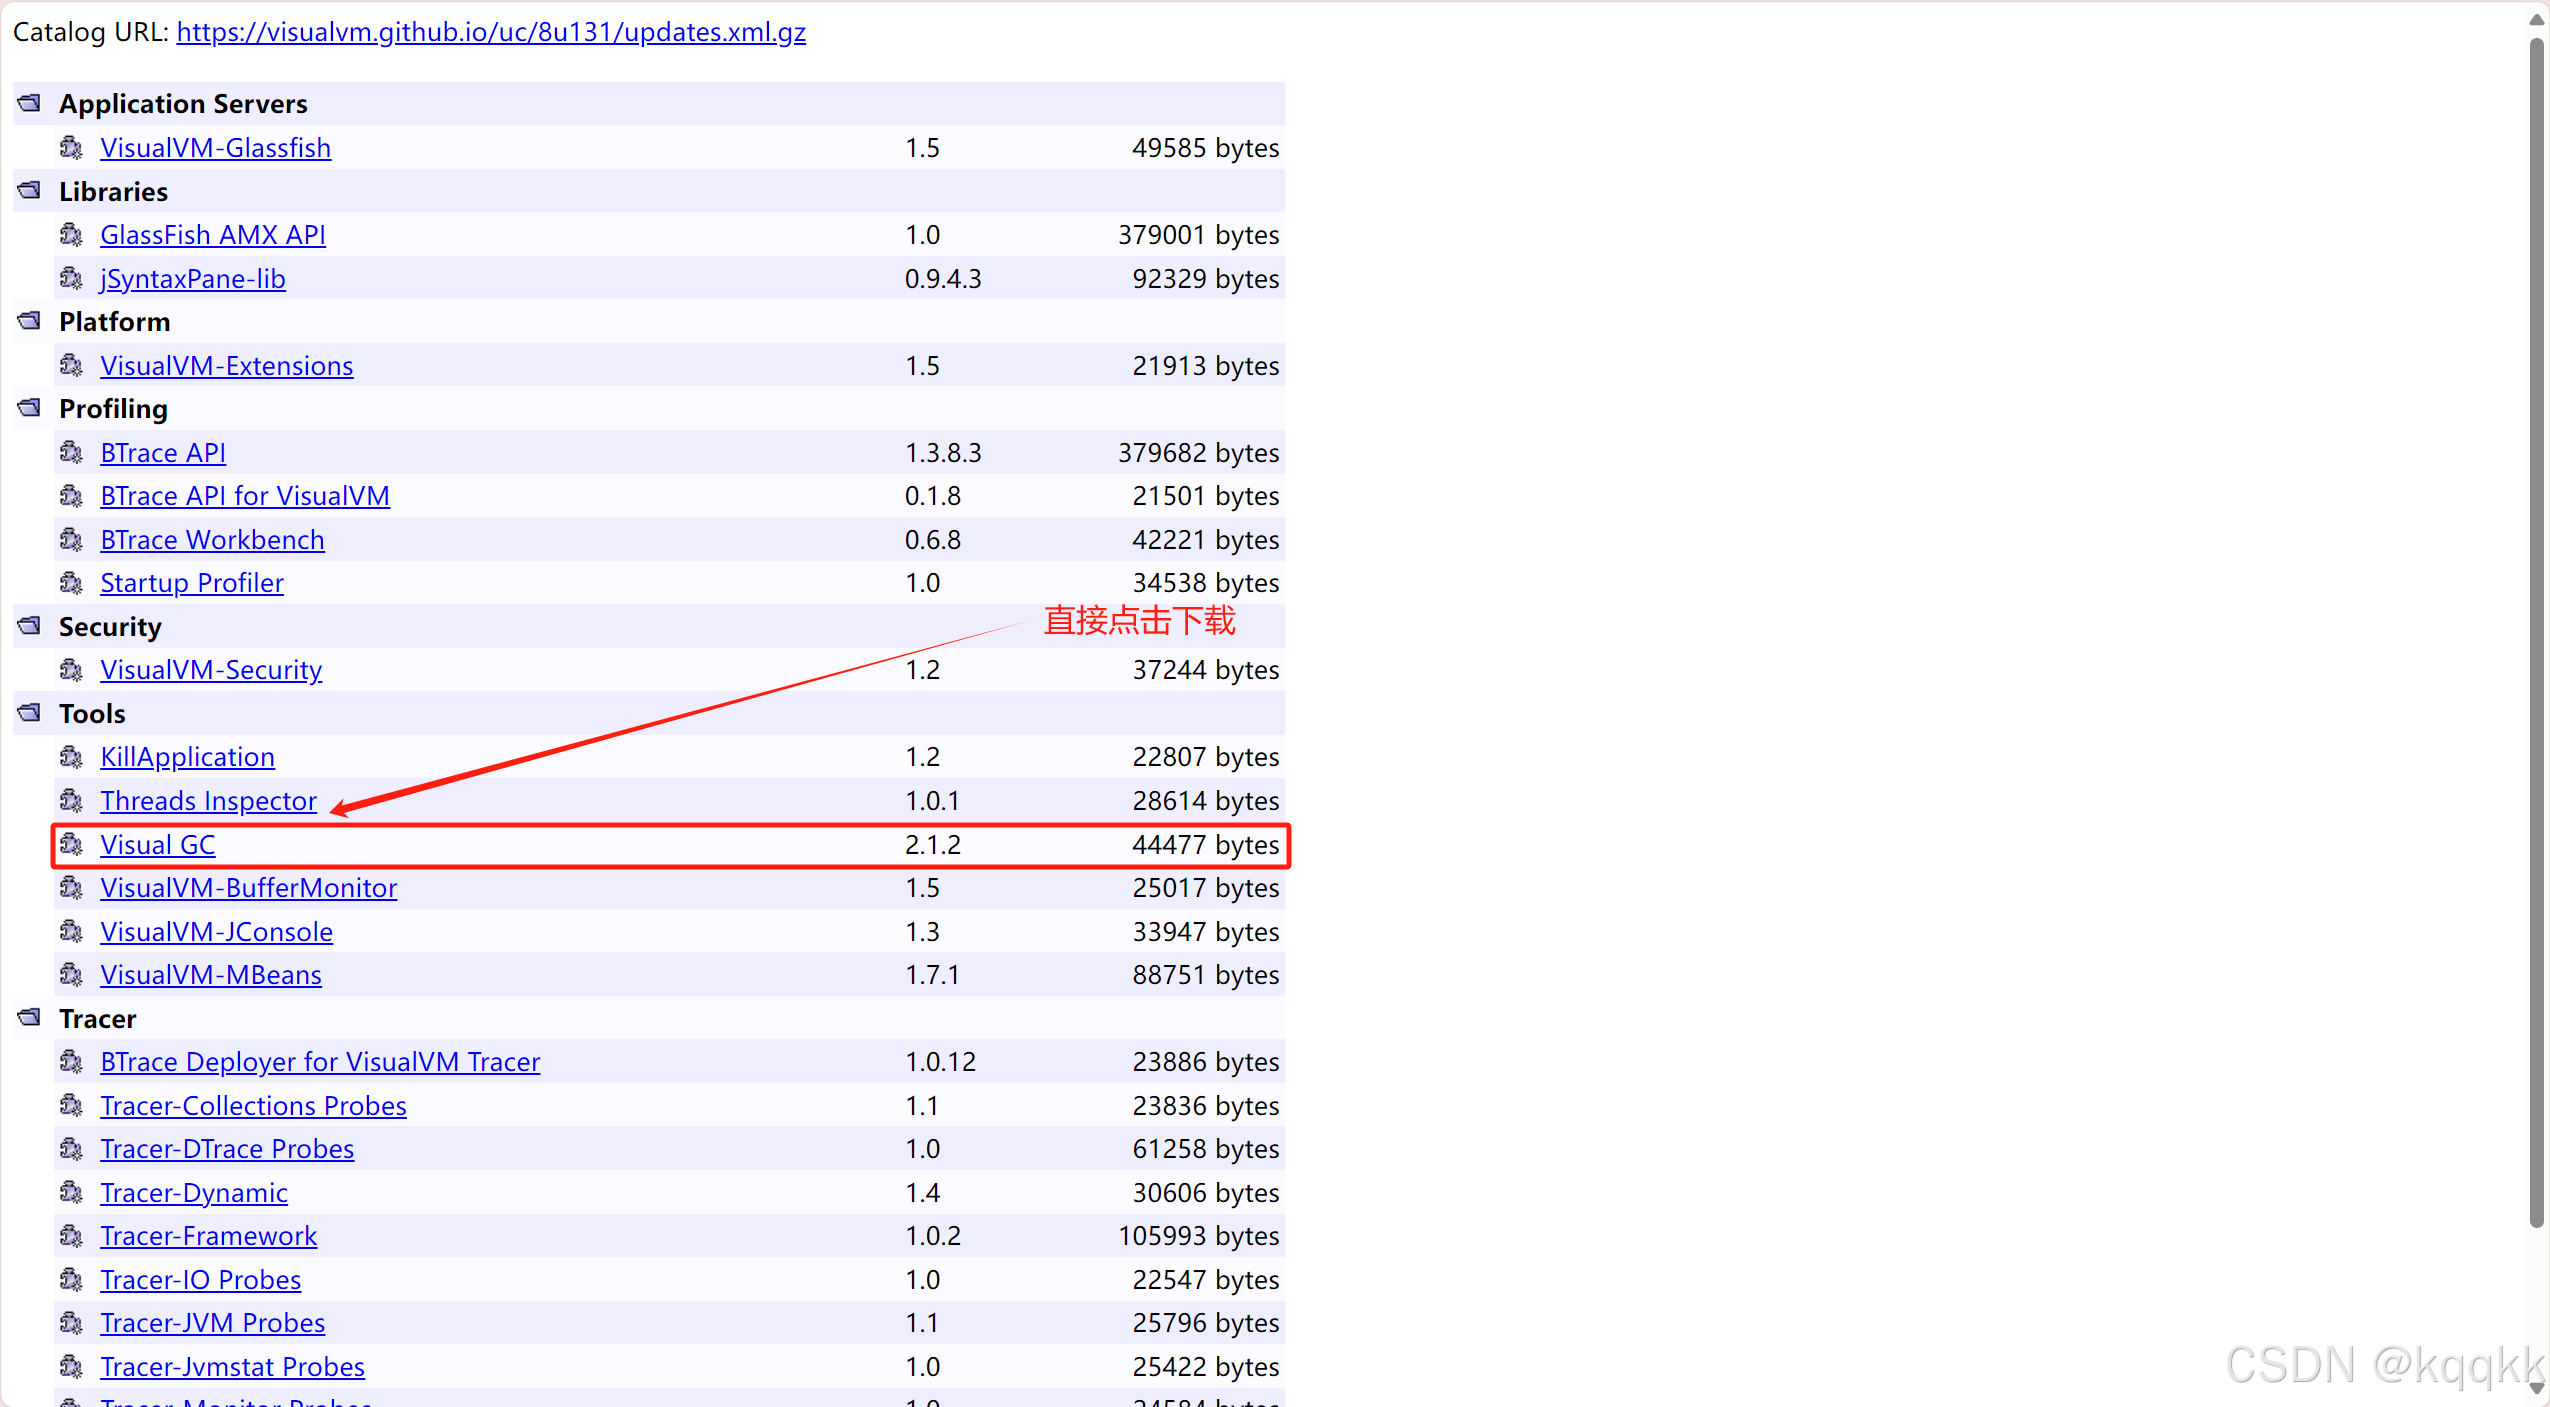This screenshot has width=2550, height=1407.
Task: Click plugin icon beside BTrace Workbench
Action: [71, 540]
